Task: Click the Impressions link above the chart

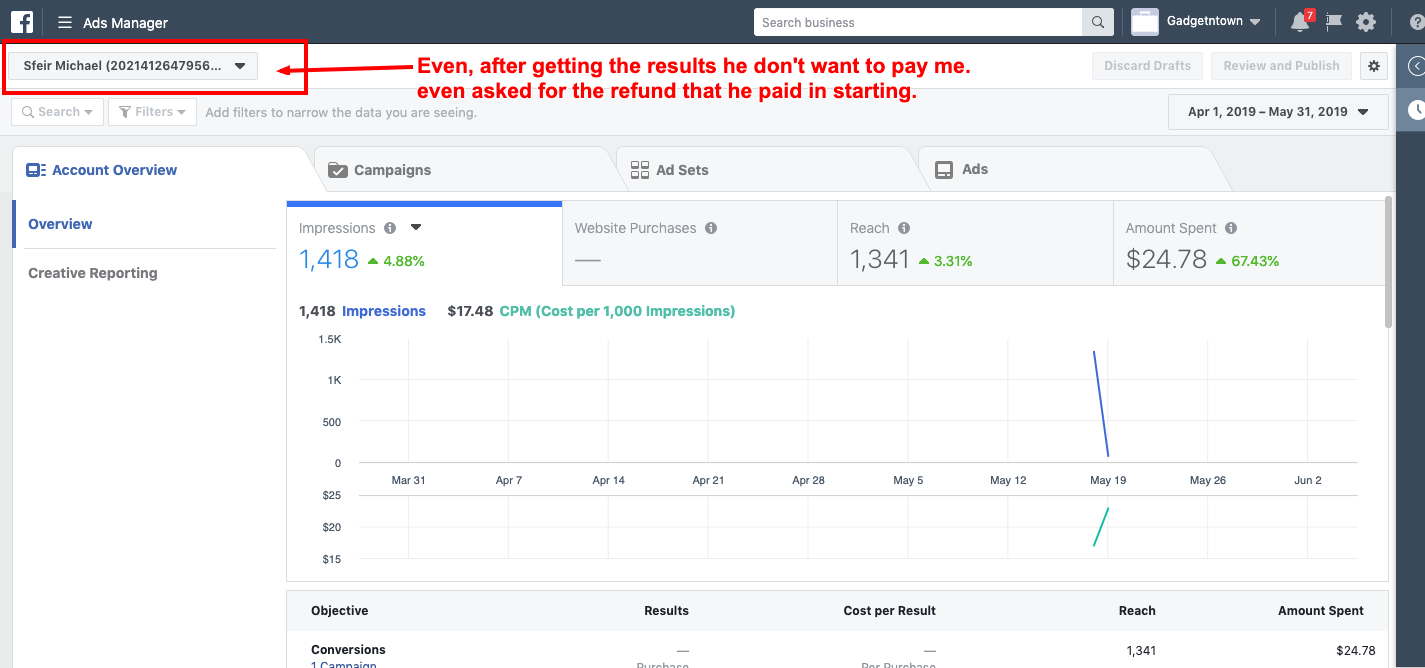Action: (384, 311)
